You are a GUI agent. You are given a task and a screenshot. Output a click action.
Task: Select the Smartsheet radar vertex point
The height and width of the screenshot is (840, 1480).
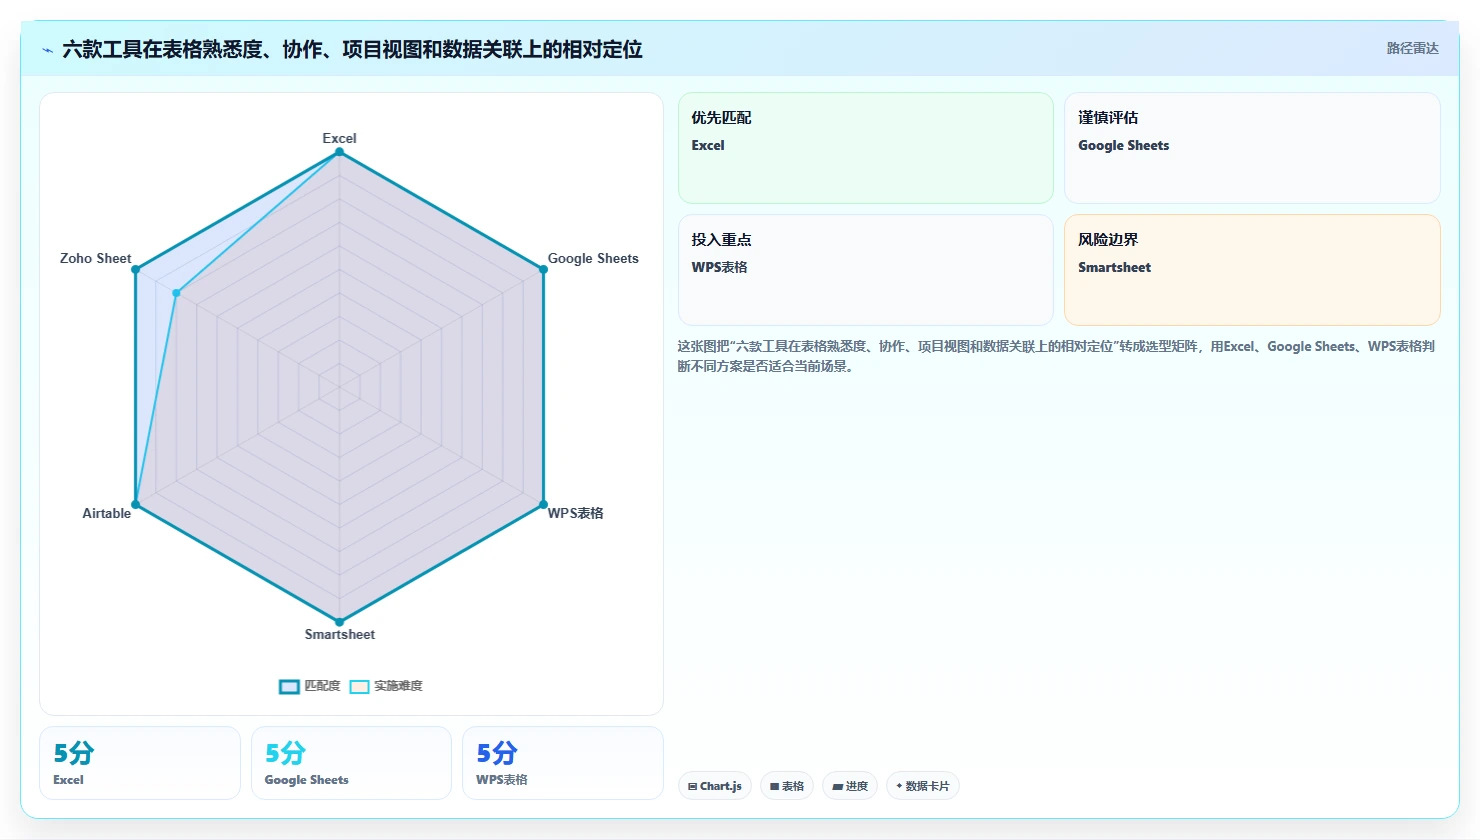pos(339,622)
